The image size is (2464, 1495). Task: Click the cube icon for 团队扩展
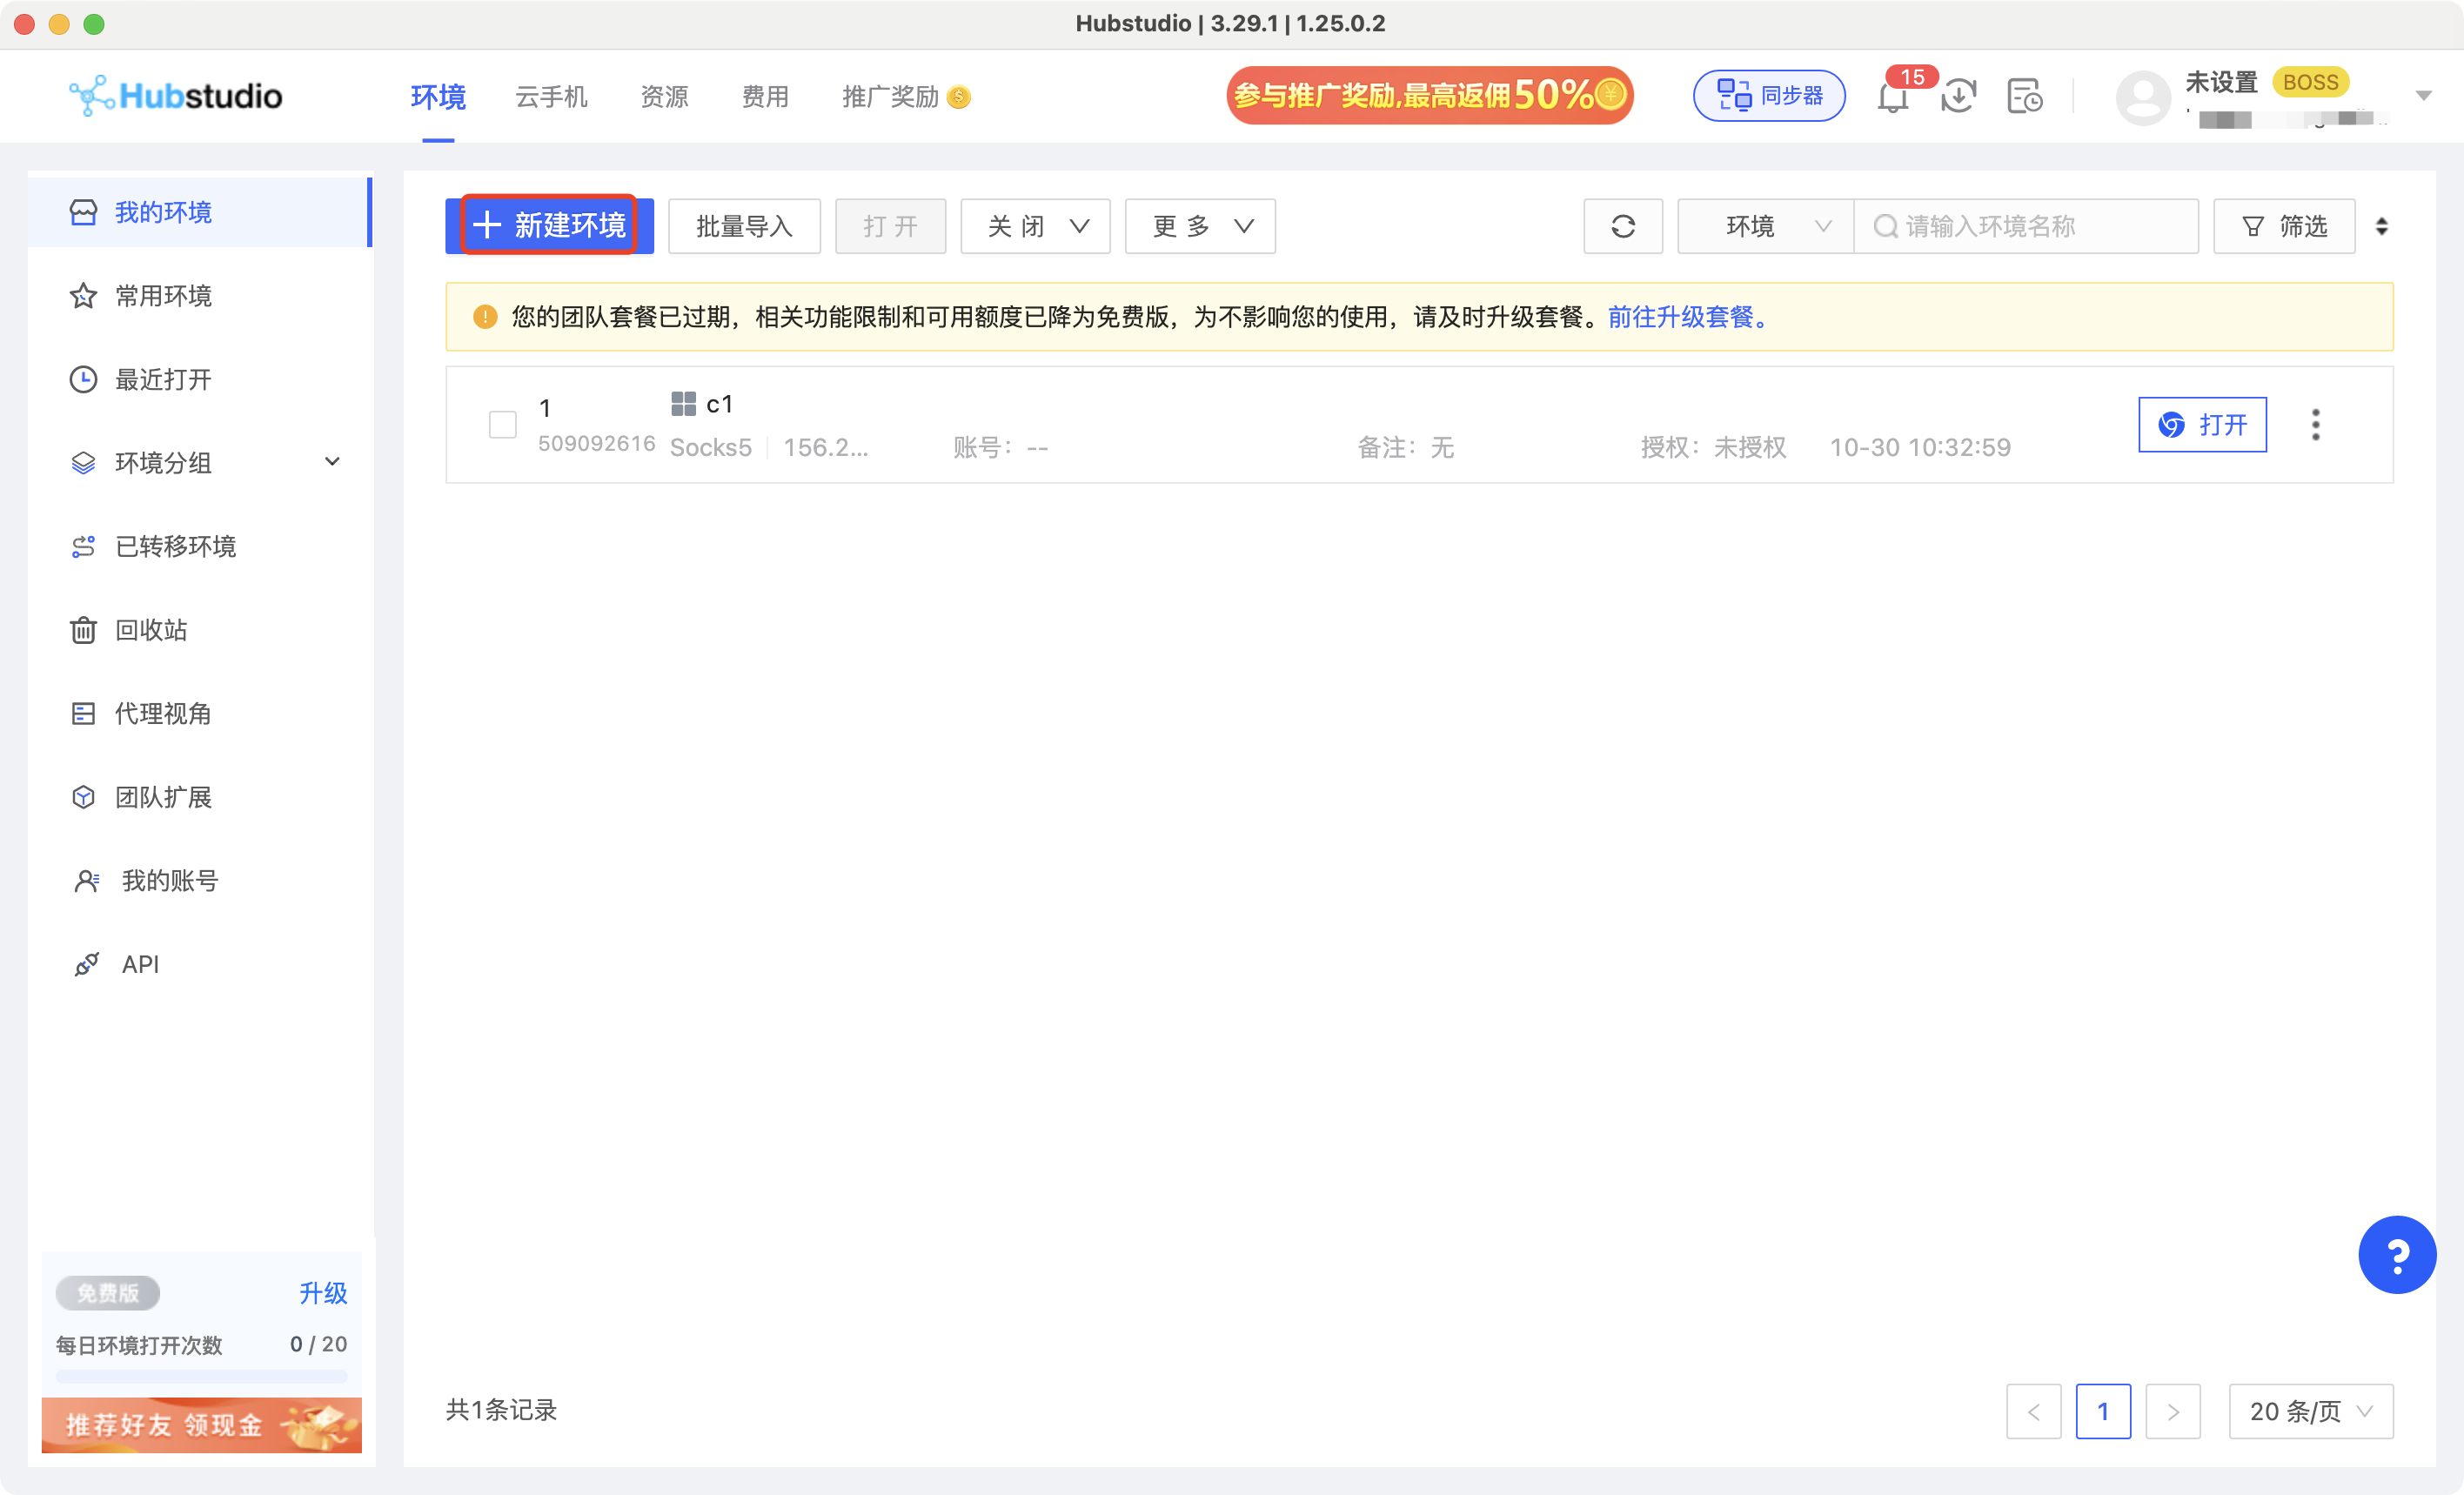(83, 797)
